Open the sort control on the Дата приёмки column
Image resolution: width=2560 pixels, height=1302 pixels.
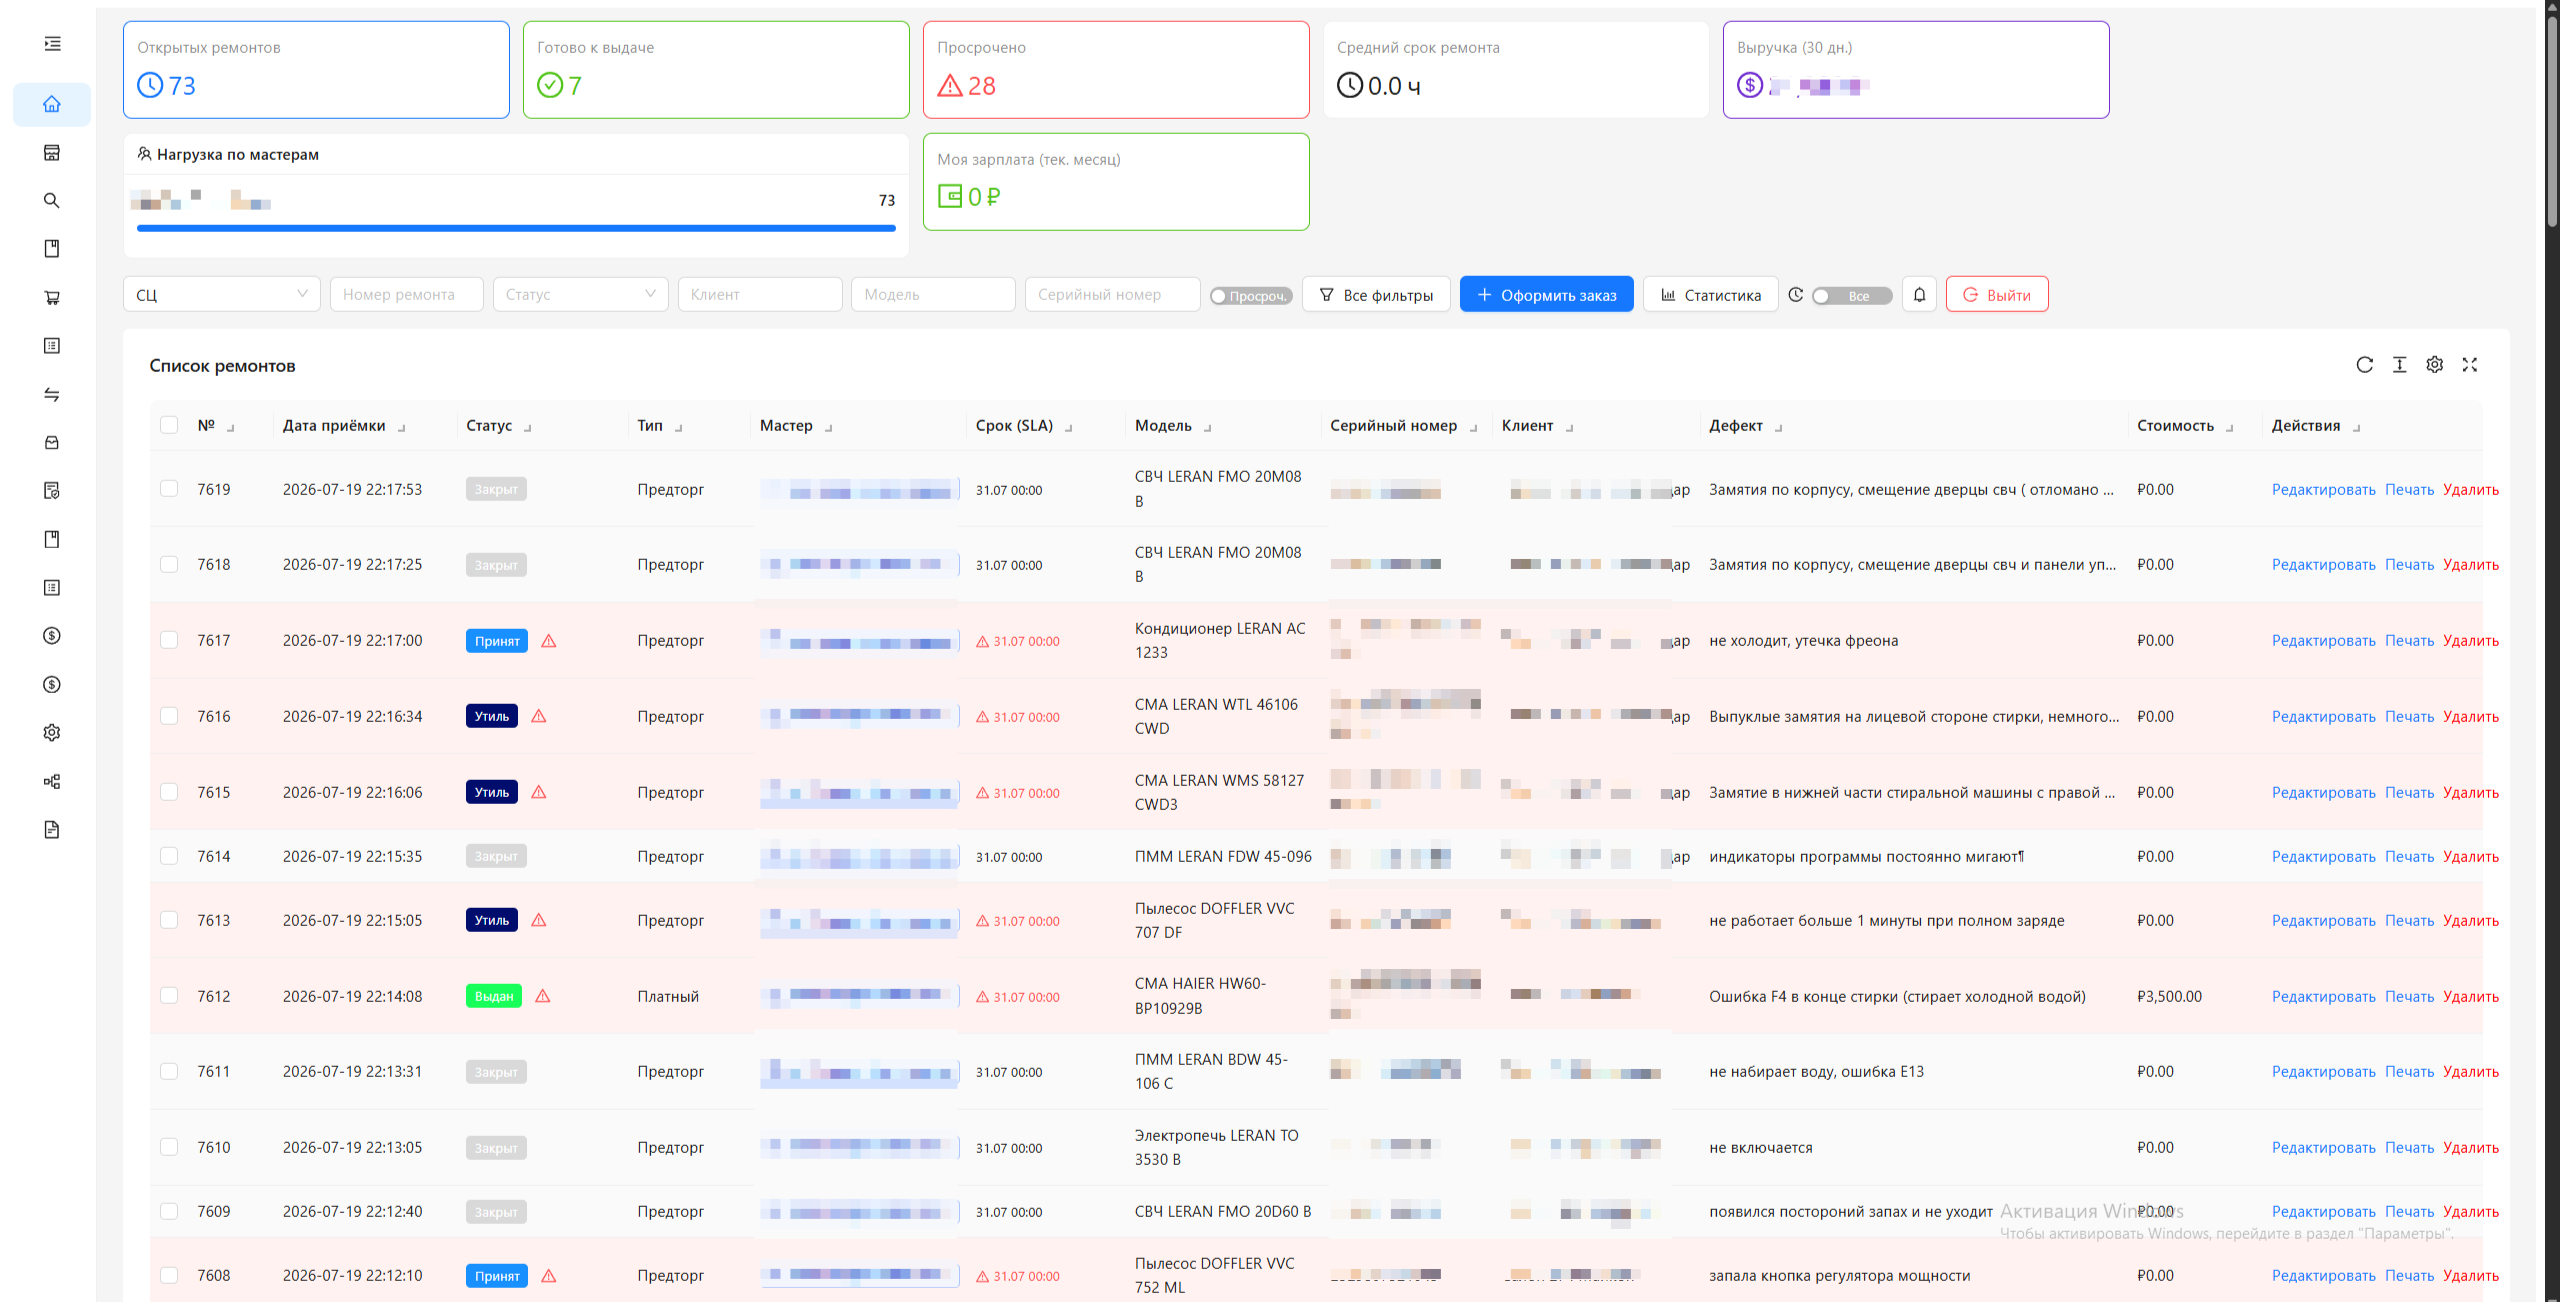tap(401, 427)
